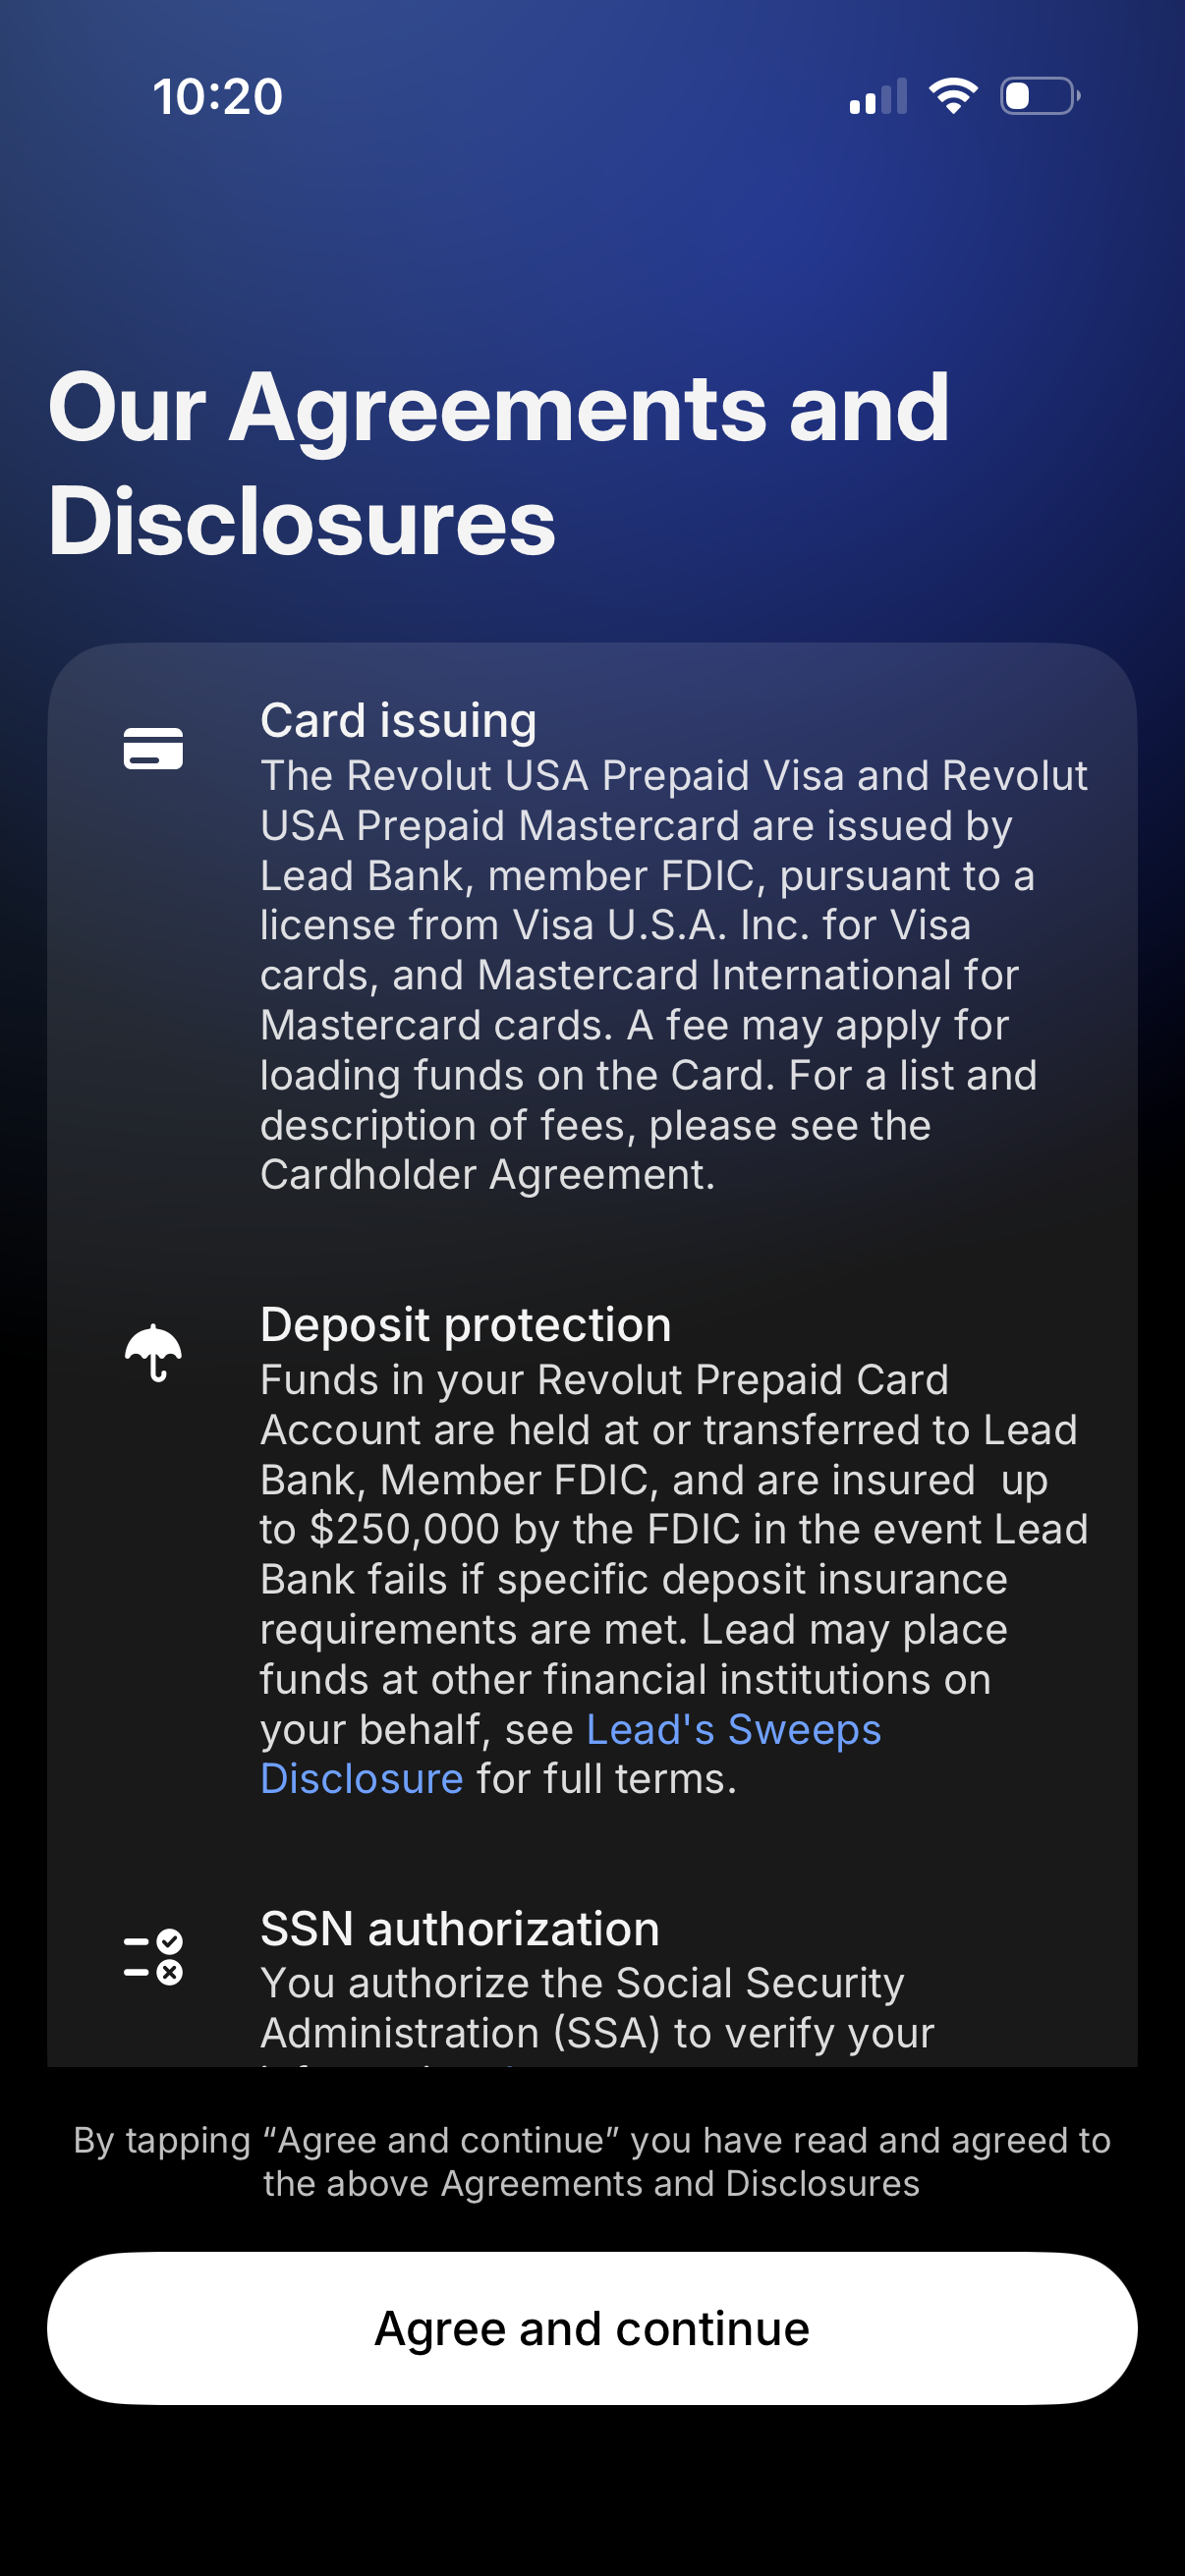
Task: Tap the Mastercard International text
Action: click(x=748, y=975)
